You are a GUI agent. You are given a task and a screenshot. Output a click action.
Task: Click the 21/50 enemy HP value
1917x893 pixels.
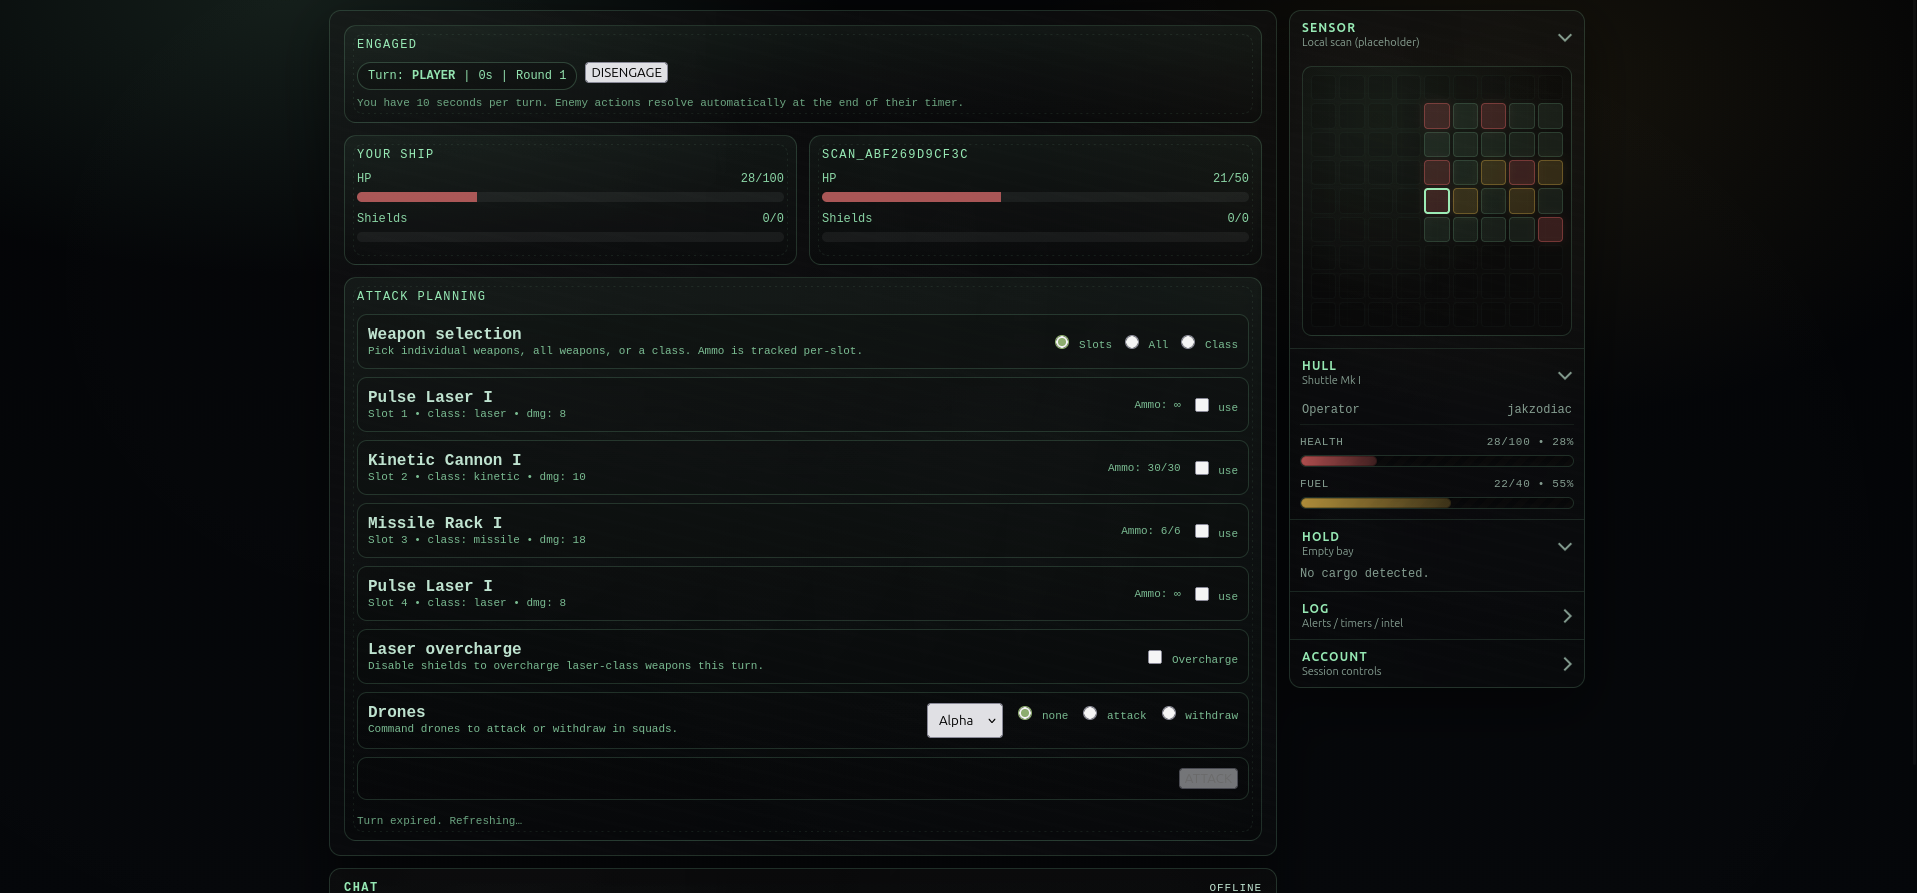1231,178
